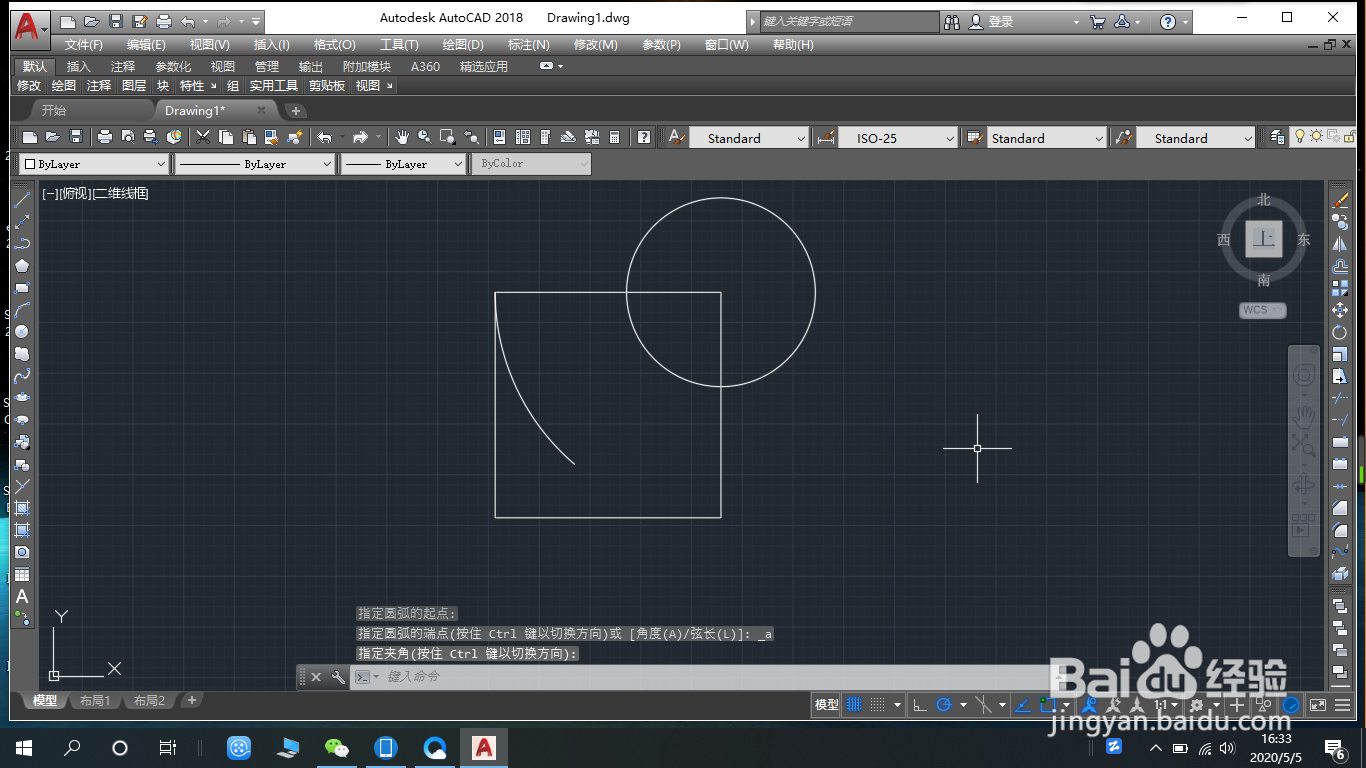Open the Dimension Style manager icon
1366x768 pixels.
pos(825,138)
